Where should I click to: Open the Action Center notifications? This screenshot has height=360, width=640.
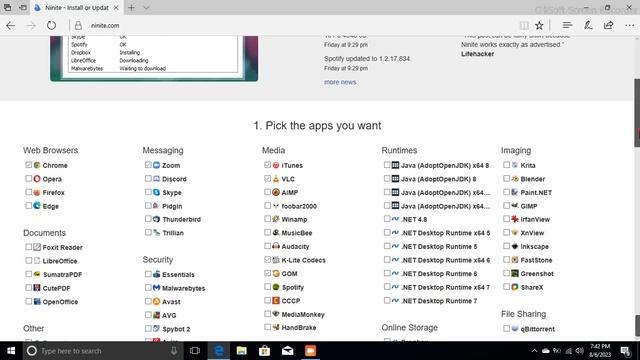(626, 351)
